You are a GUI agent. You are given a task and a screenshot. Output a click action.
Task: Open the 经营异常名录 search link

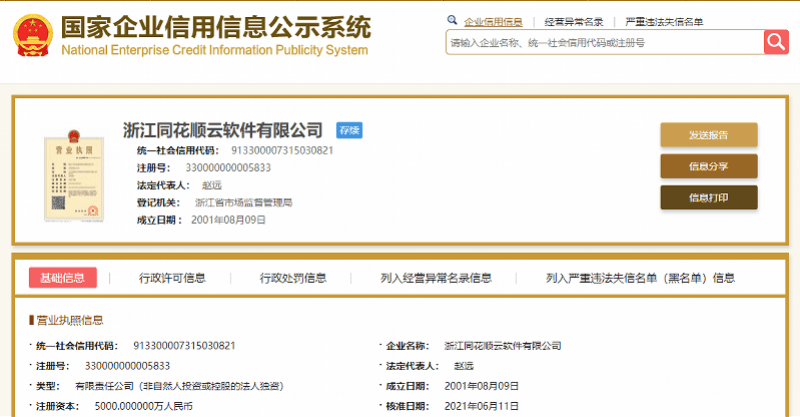(573, 22)
